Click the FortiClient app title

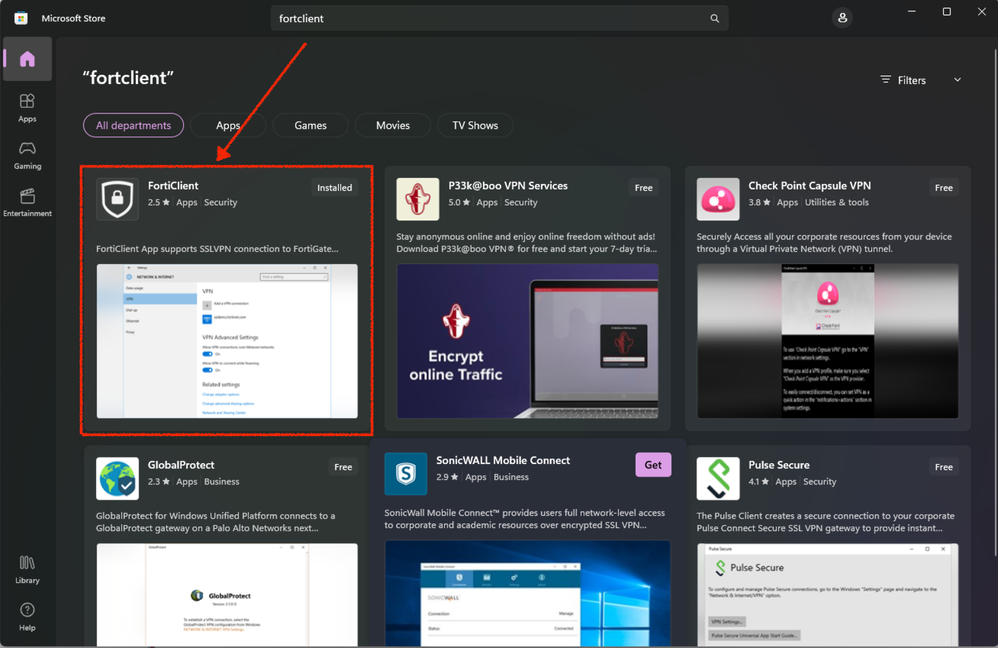pos(173,186)
